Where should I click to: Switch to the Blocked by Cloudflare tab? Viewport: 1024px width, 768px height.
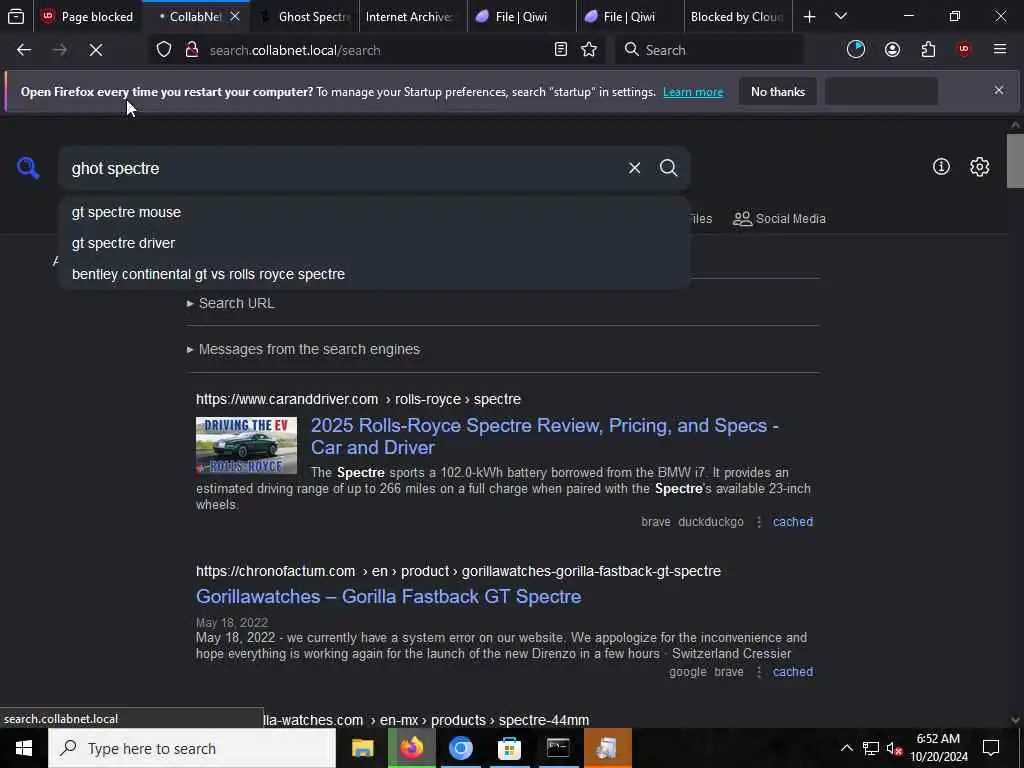(738, 16)
